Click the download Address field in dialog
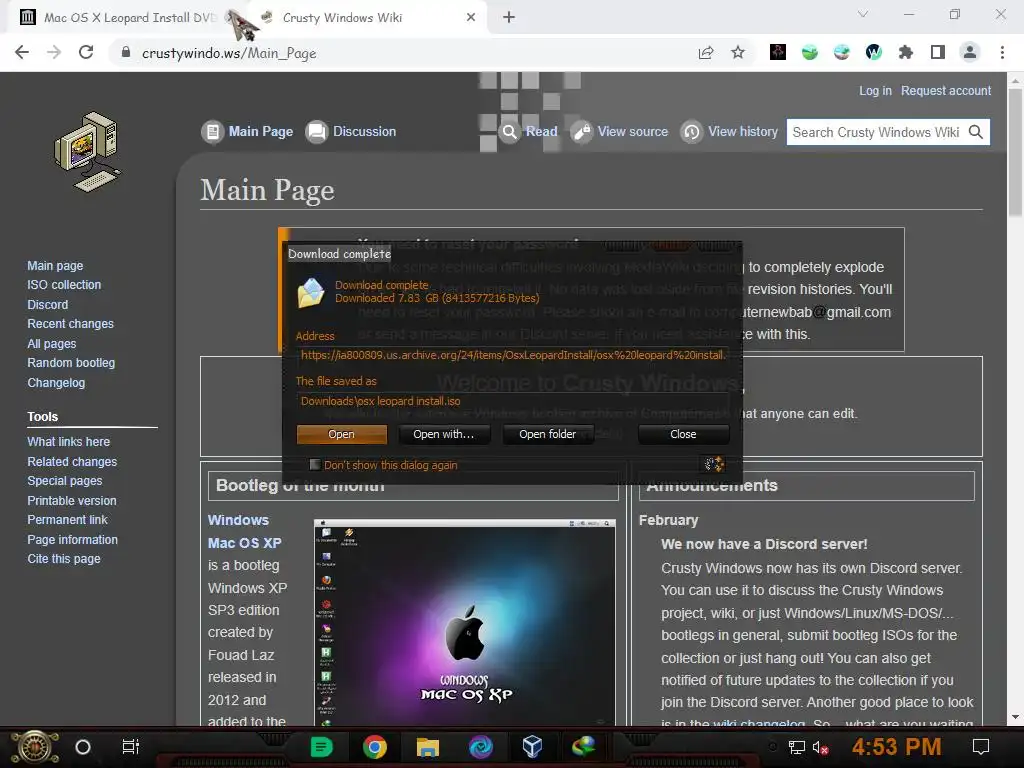 tap(513, 355)
